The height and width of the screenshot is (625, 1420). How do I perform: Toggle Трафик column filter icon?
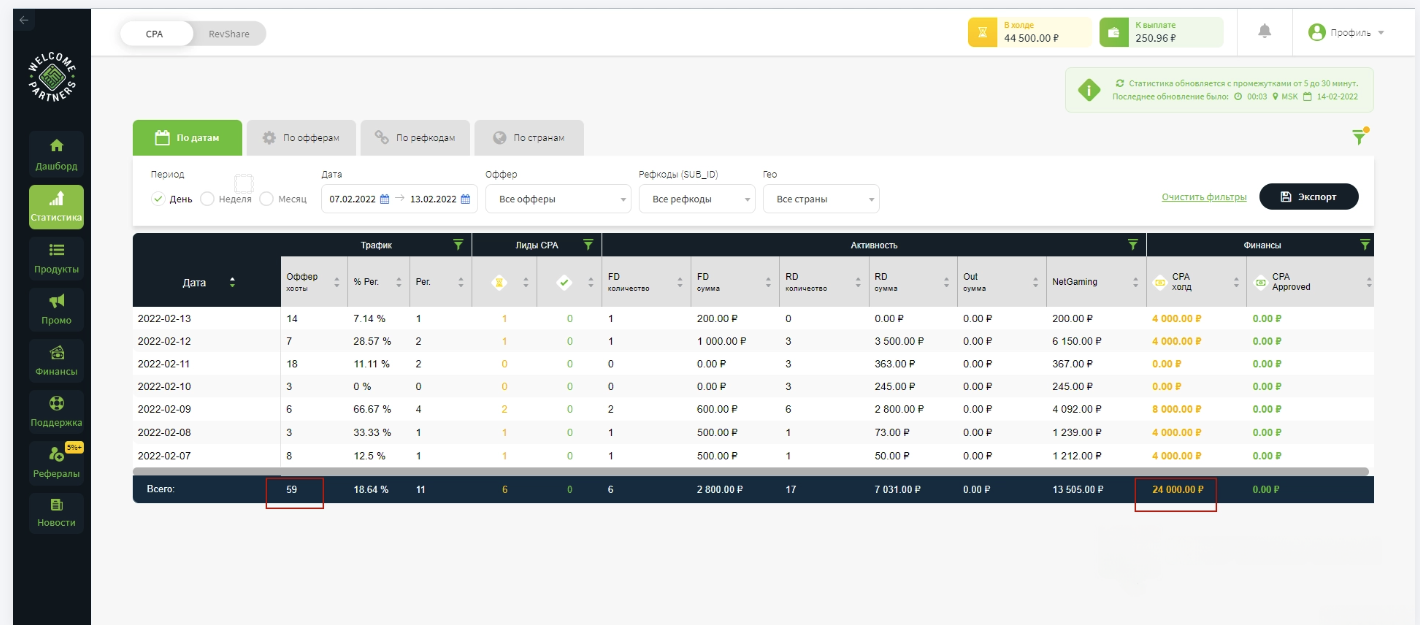point(458,244)
